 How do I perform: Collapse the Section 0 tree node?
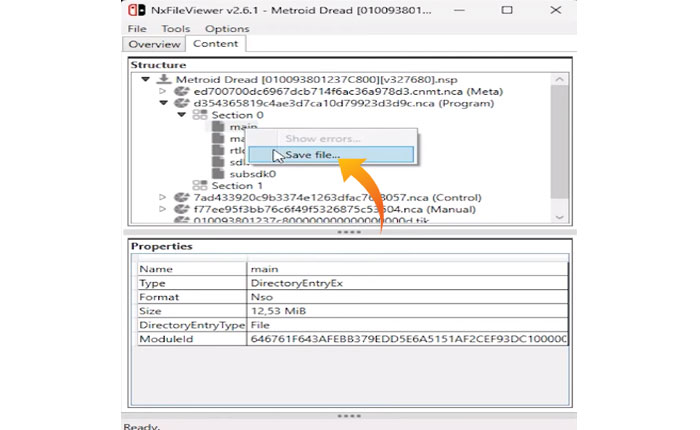click(182, 115)
